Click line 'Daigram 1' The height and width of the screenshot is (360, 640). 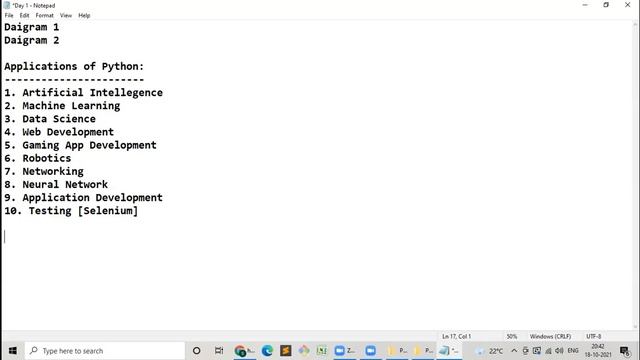(x=32, y=27)
